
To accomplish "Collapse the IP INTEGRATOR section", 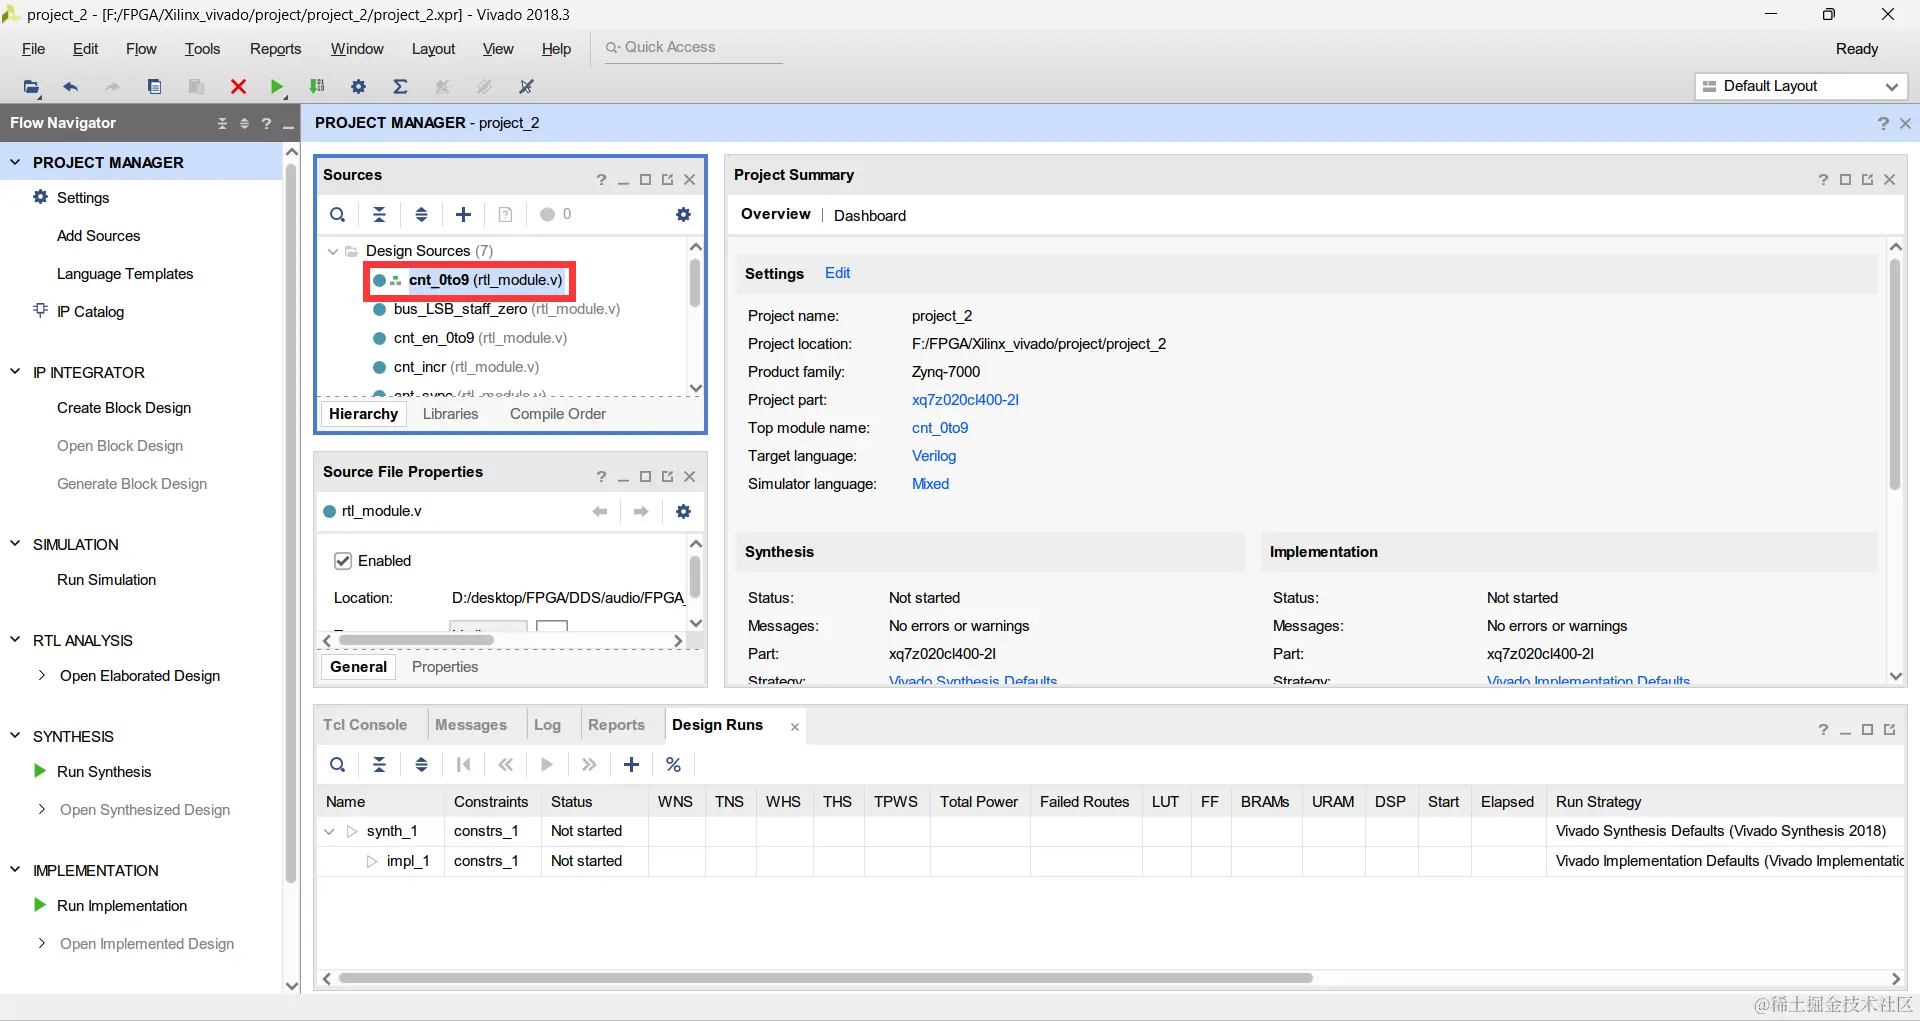I will pyautogui.click(x=15, y=372).
